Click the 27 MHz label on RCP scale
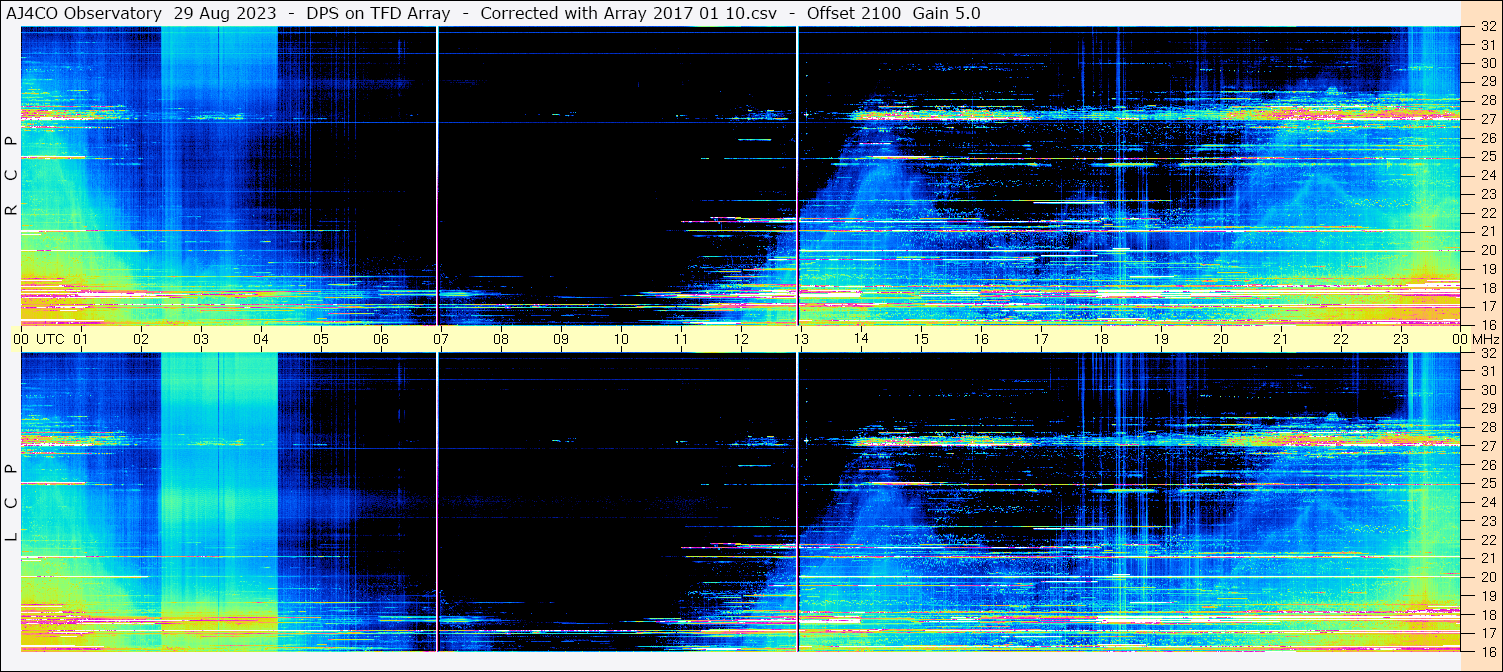This screenshot has width=1503, height=672. tap(1486, 119)
